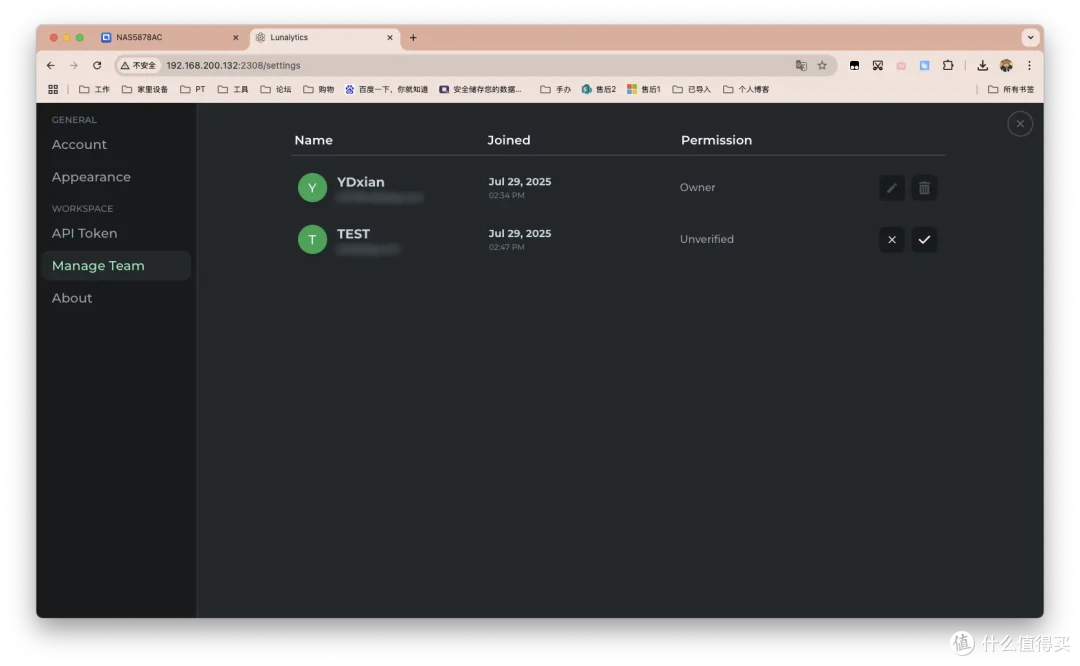Go back in browser history

(50, 65)
